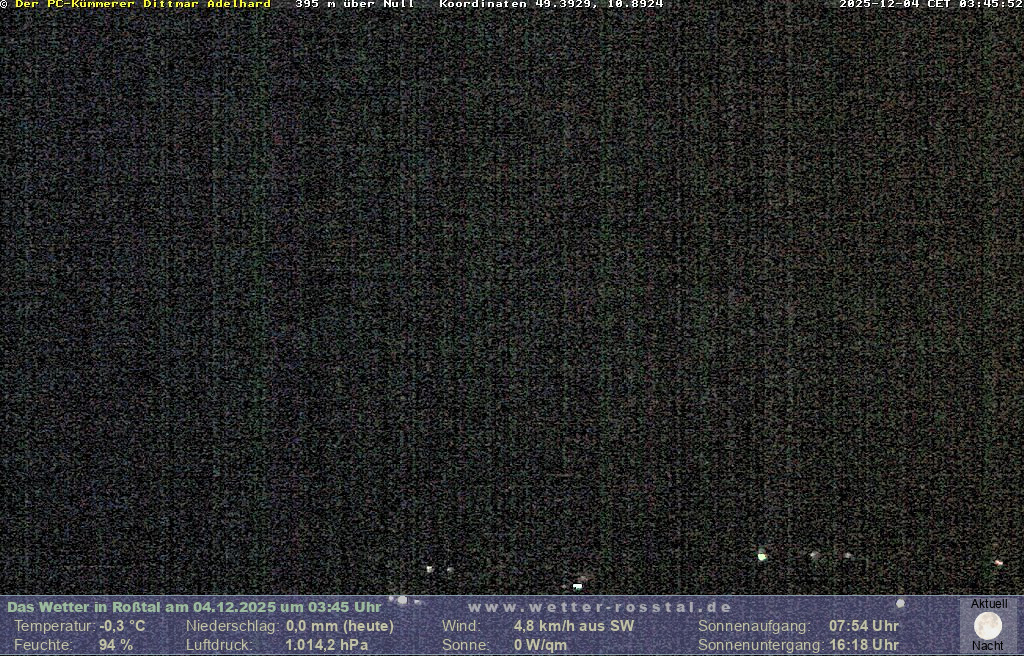Click the Koordinaten 49.3929, 10.8924 text
This screenshot has height=656, width=1024.
click(x=551, y=5)
